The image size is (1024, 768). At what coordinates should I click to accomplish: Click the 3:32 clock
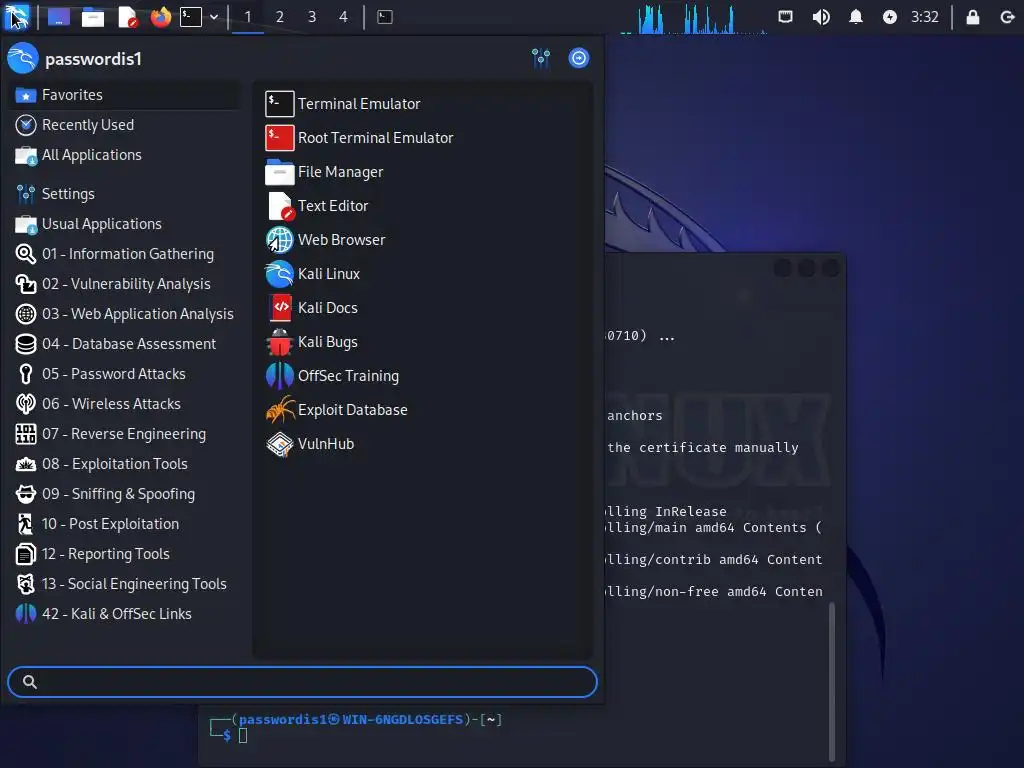point(925,17)
